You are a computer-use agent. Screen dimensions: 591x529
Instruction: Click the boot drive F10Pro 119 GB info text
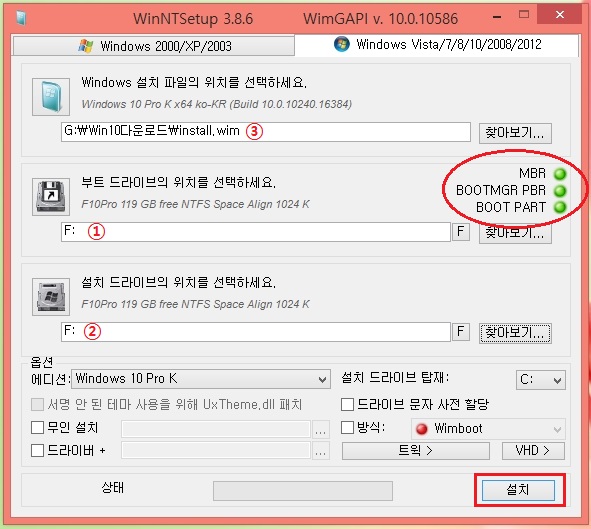(x=195, y=204)
